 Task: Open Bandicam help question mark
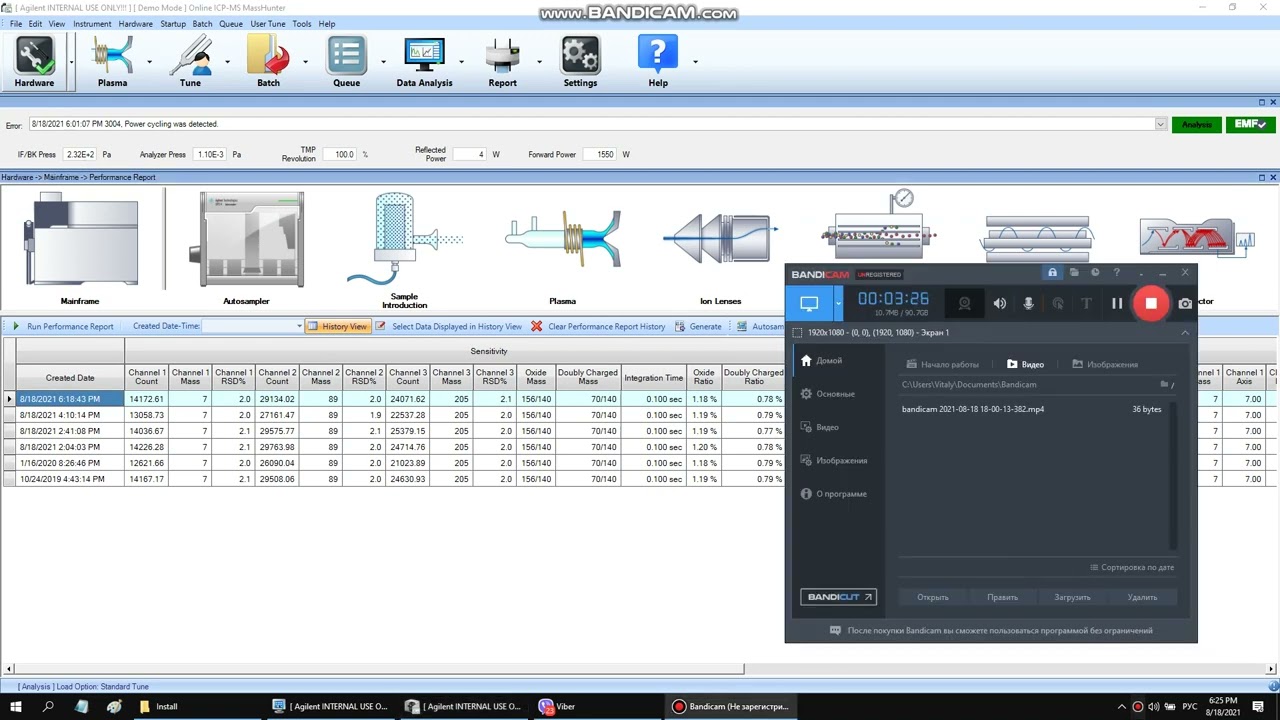tap(1117, 273)
